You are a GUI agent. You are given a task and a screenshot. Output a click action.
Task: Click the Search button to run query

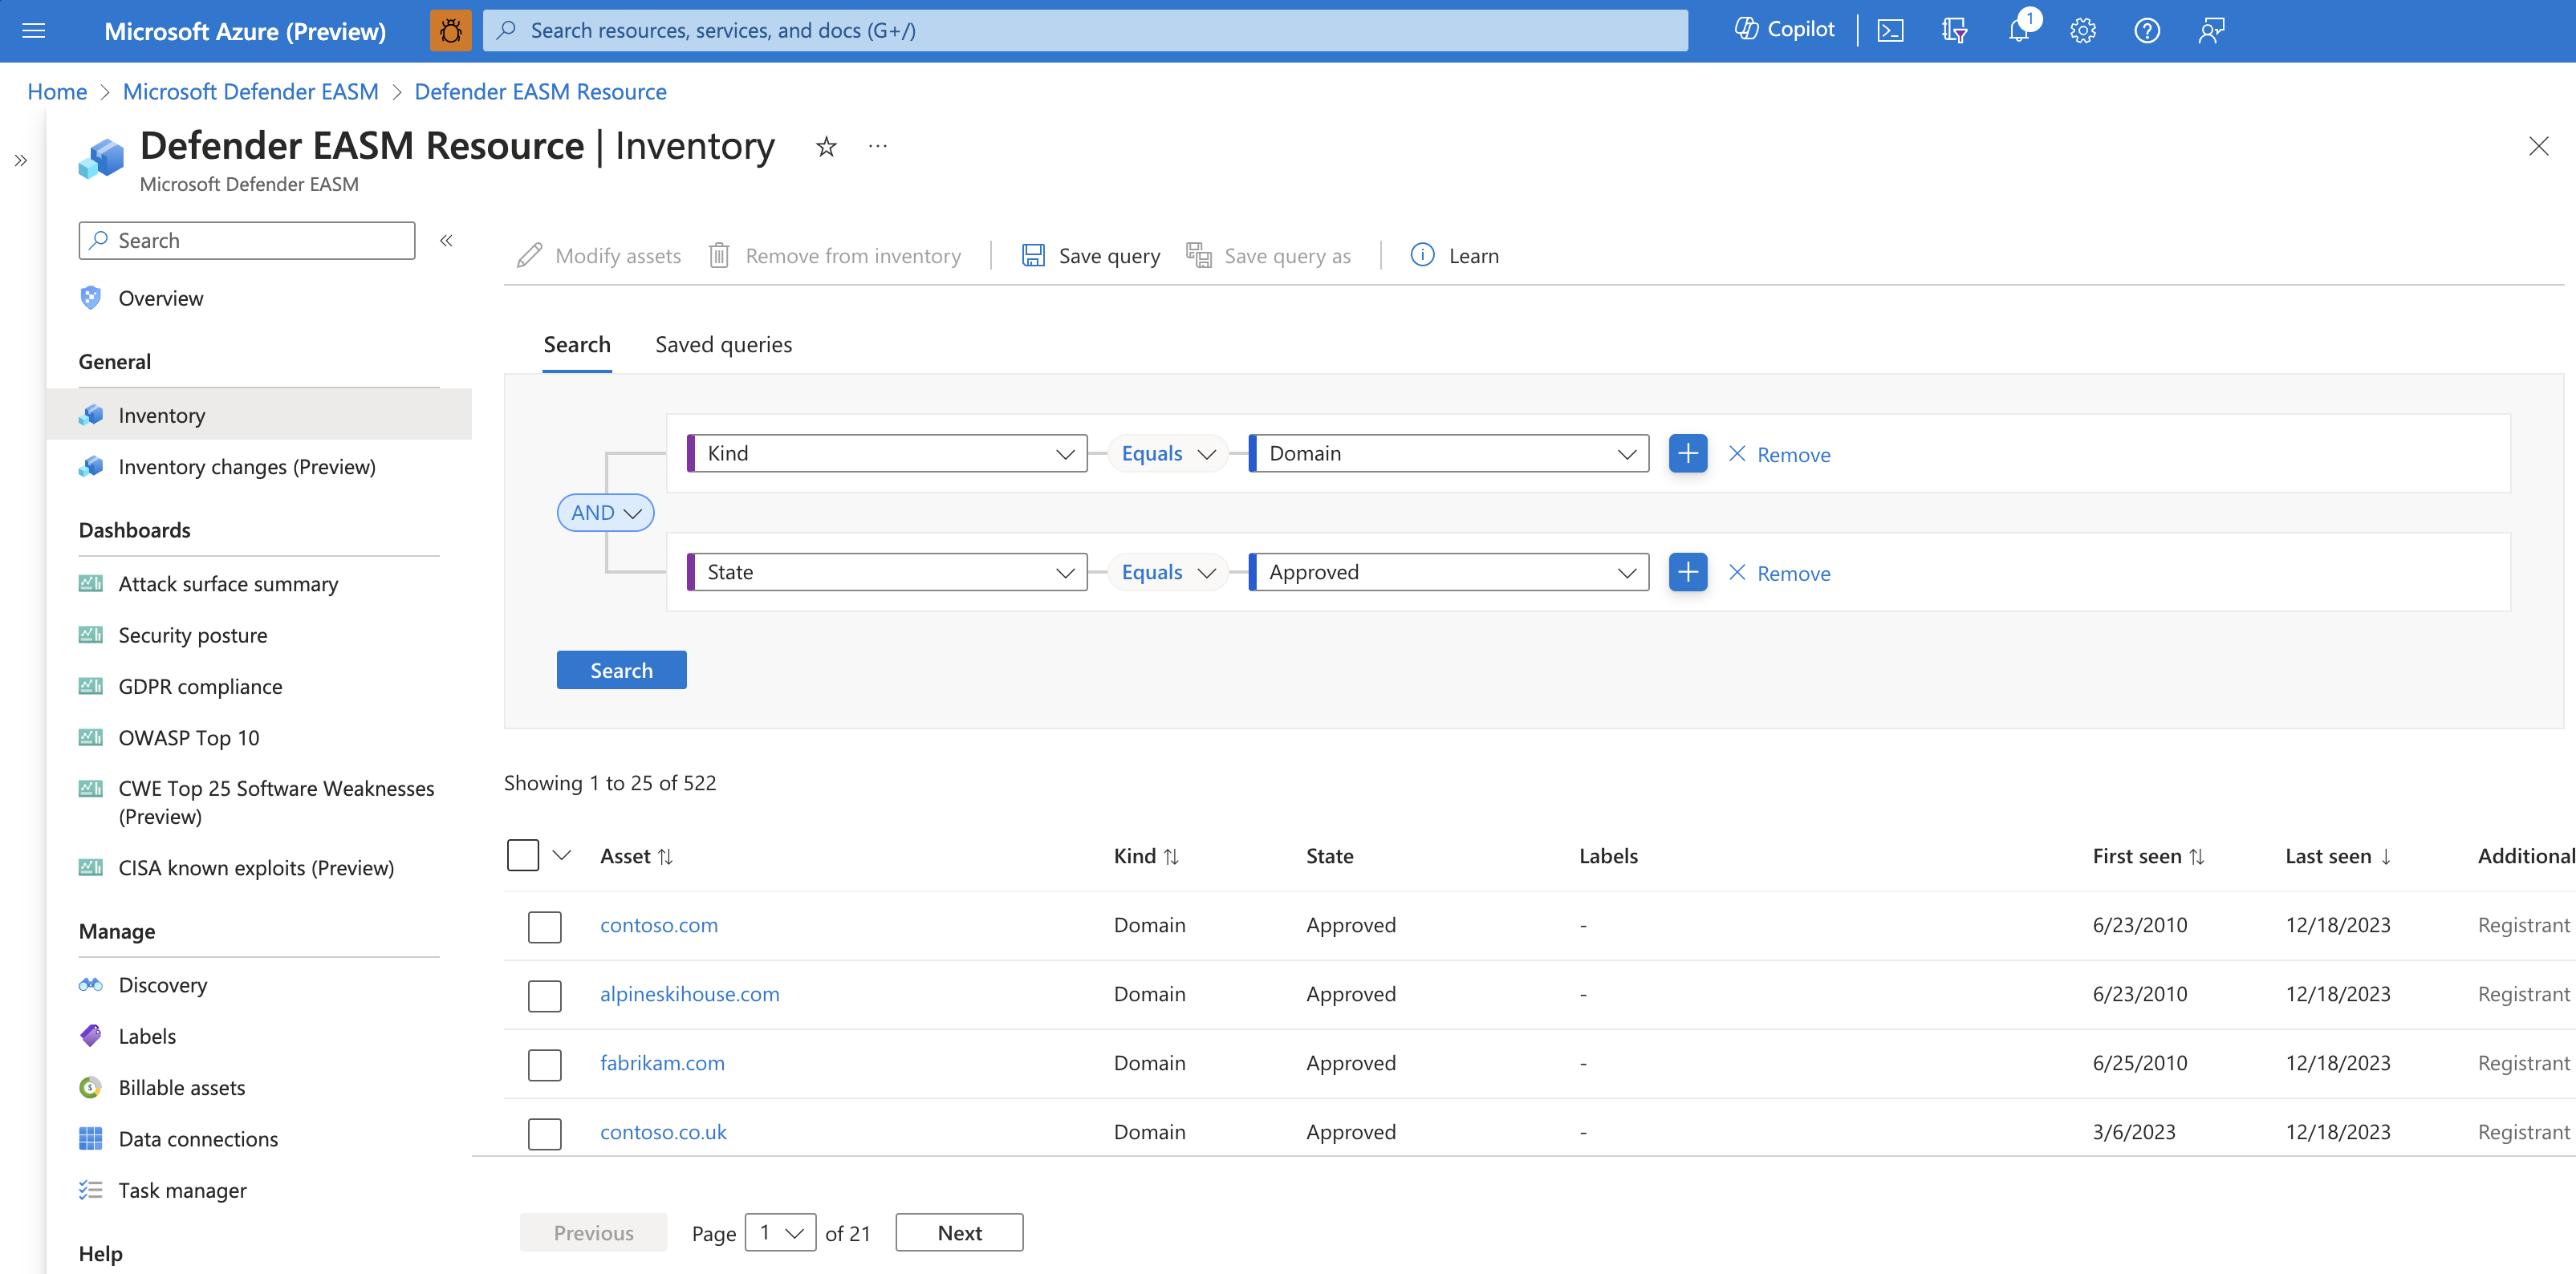[x=621, y=668]
